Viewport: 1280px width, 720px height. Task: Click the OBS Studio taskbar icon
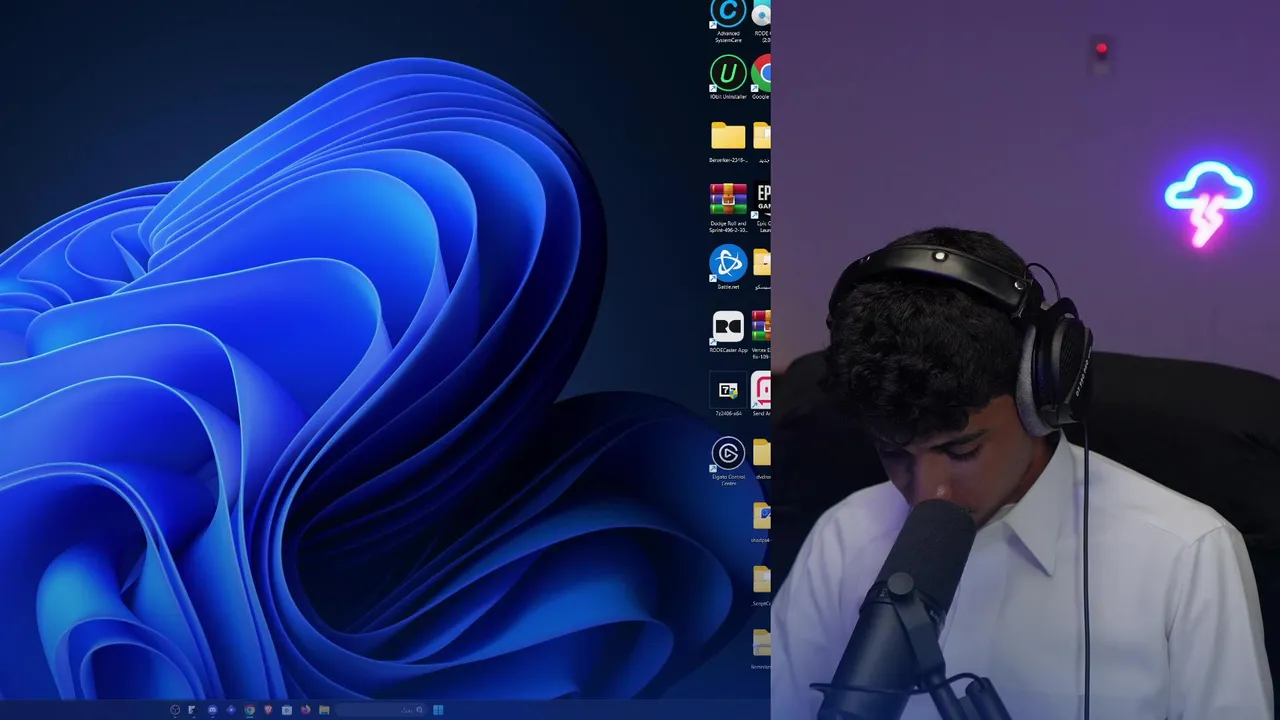tap(175, 710)
